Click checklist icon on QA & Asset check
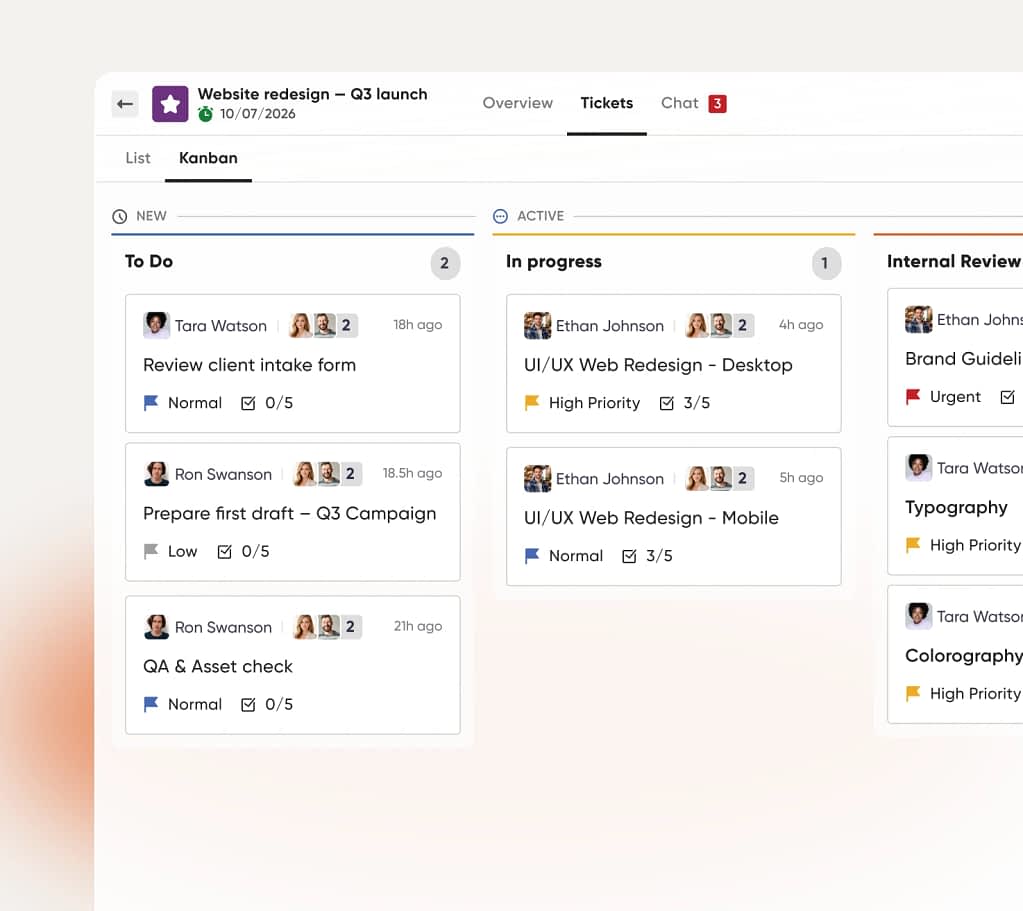Screen dimensions: 1023x911 pyautogui.click(x=248, y=705)
